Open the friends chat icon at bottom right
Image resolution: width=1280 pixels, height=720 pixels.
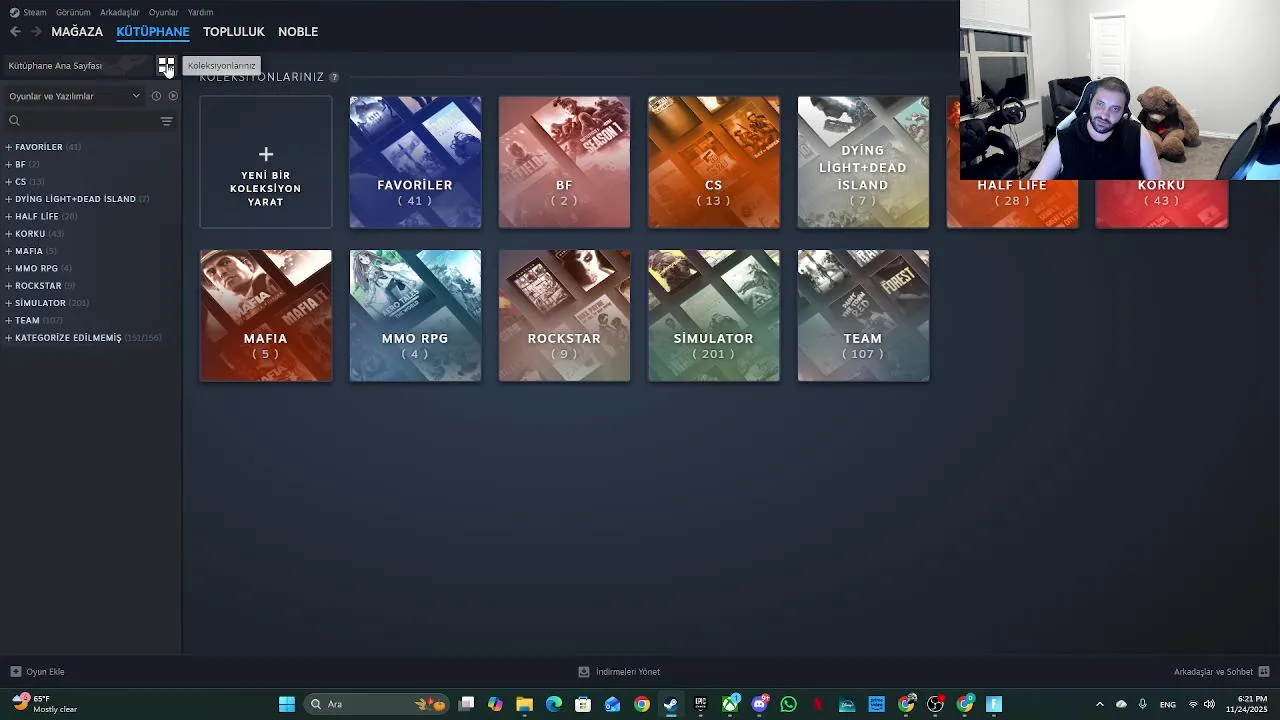point(1264,672)
